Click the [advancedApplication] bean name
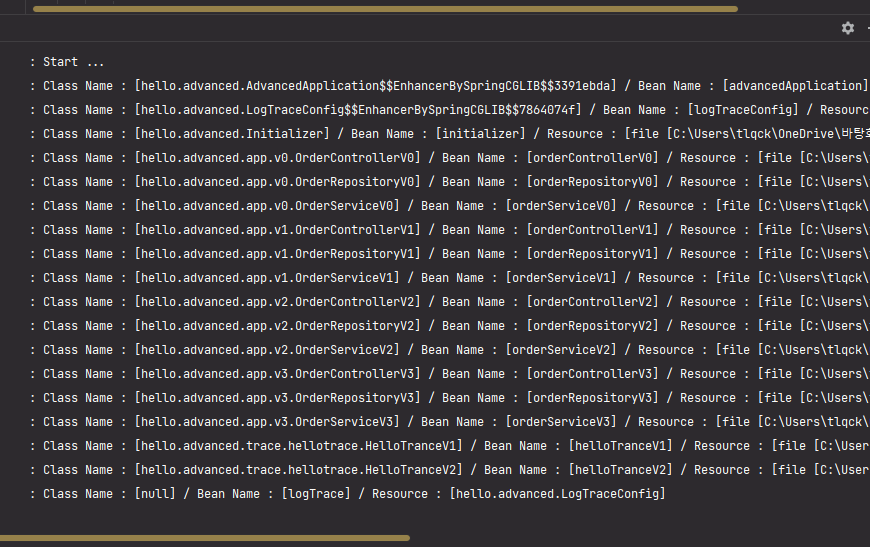 click(x=795, y=85)
